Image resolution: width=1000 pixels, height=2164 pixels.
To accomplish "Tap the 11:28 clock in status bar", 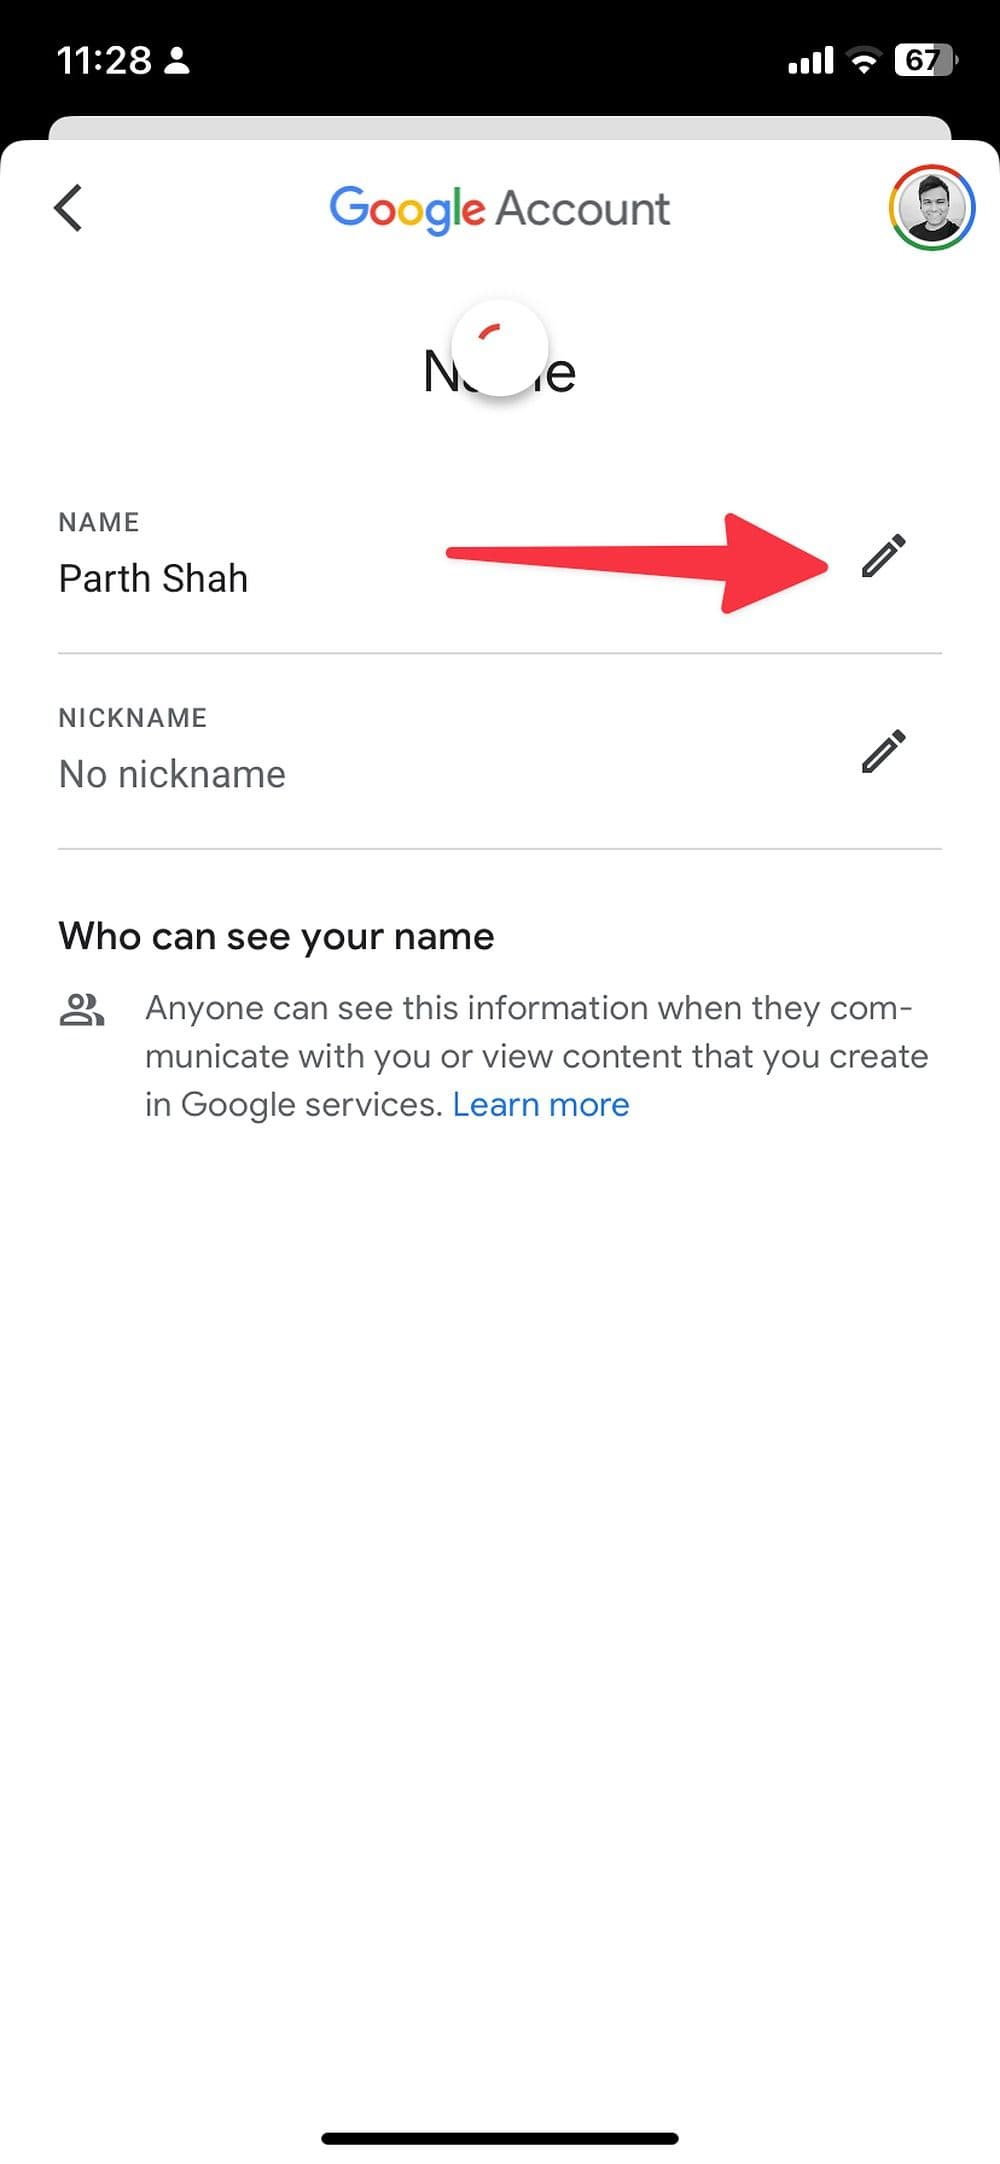I will pyautogui.click(x=104, y=61).
